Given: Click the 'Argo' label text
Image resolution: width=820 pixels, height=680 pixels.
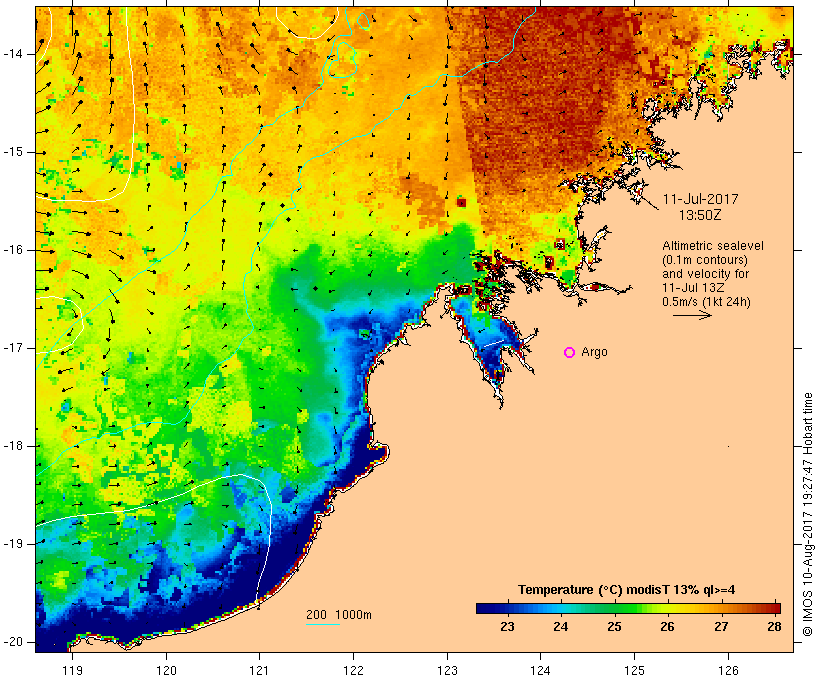Looking at the screenshot, I should [595, 352].
